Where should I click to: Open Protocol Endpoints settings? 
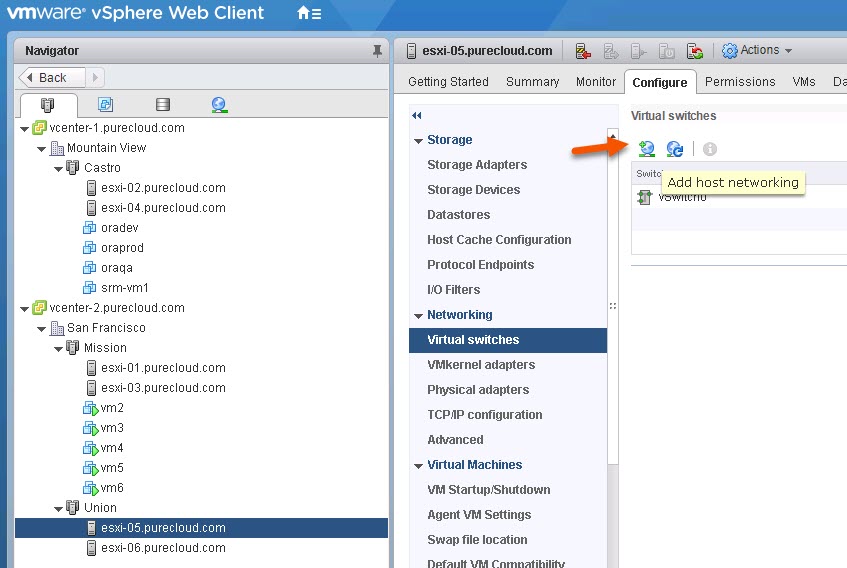coord(481,265)
